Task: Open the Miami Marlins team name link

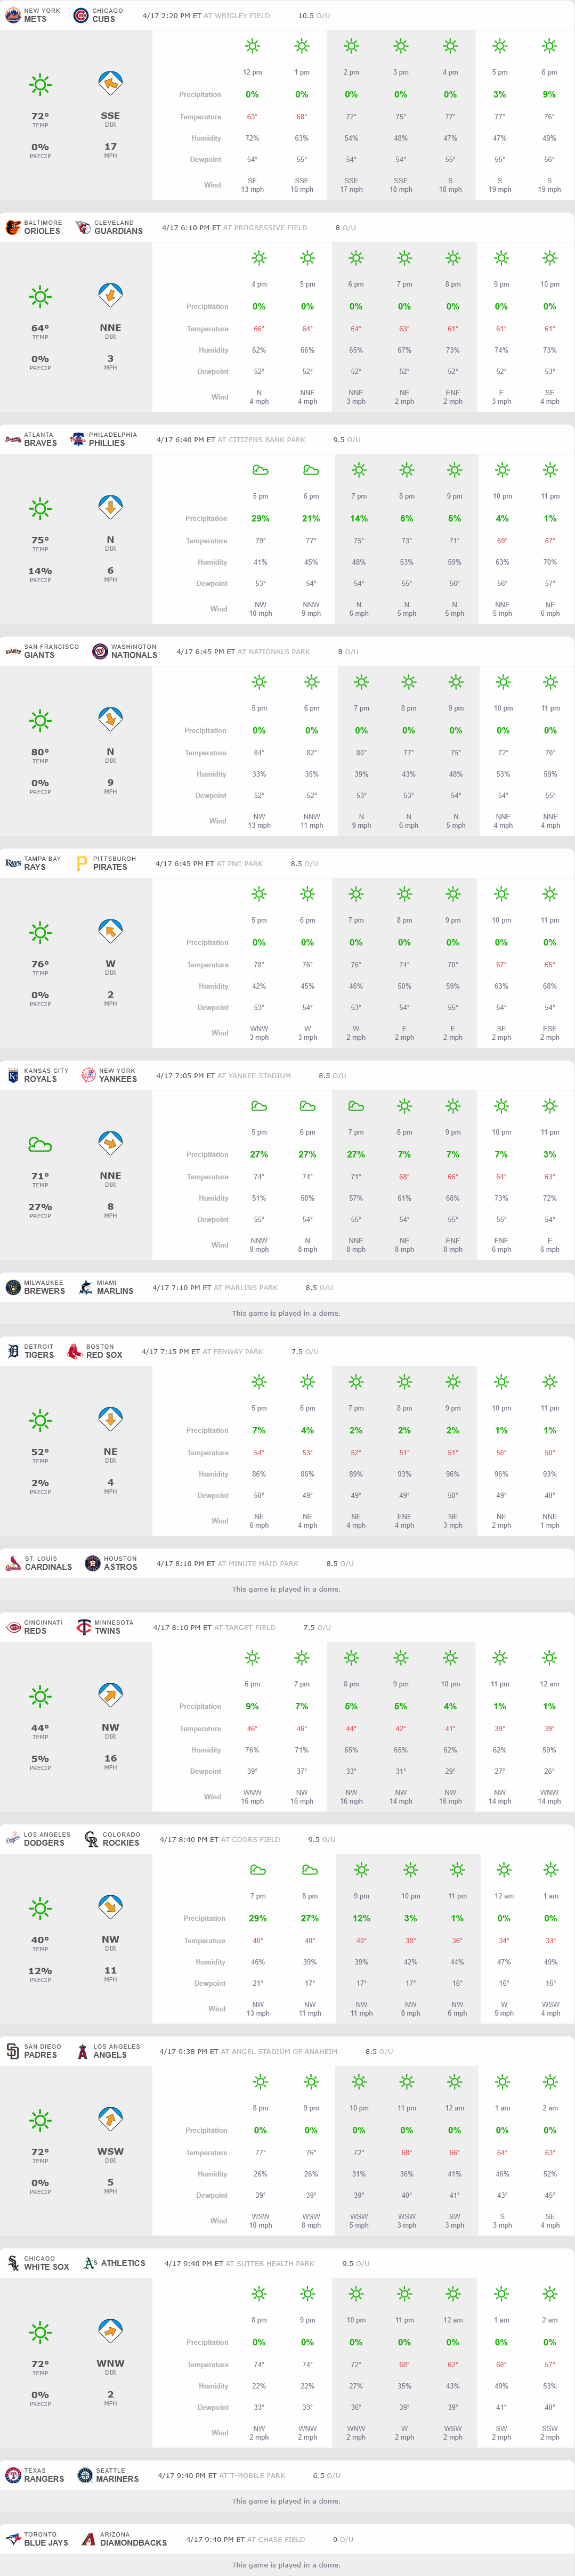Action: (115, 1291)
